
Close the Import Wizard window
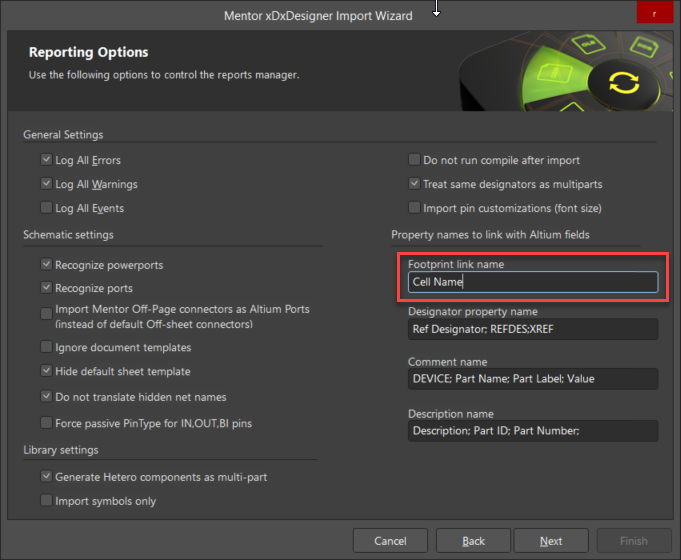pyautogui.click(x=655, y=12)
